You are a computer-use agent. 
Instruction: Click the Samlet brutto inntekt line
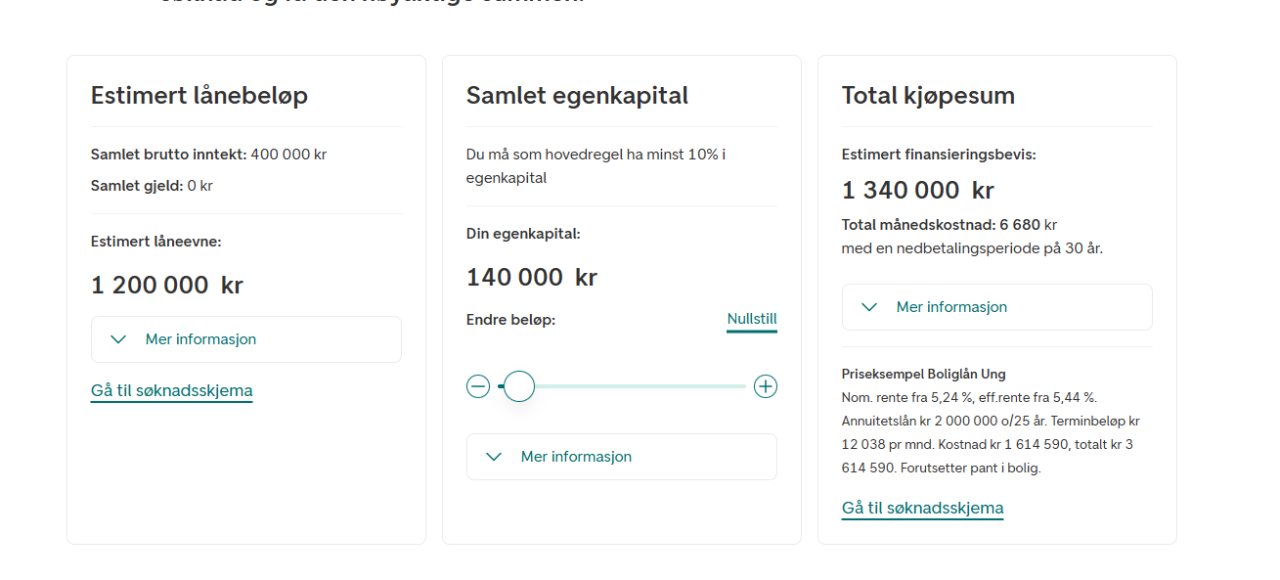pyautogui.click(x=208, y=154)
